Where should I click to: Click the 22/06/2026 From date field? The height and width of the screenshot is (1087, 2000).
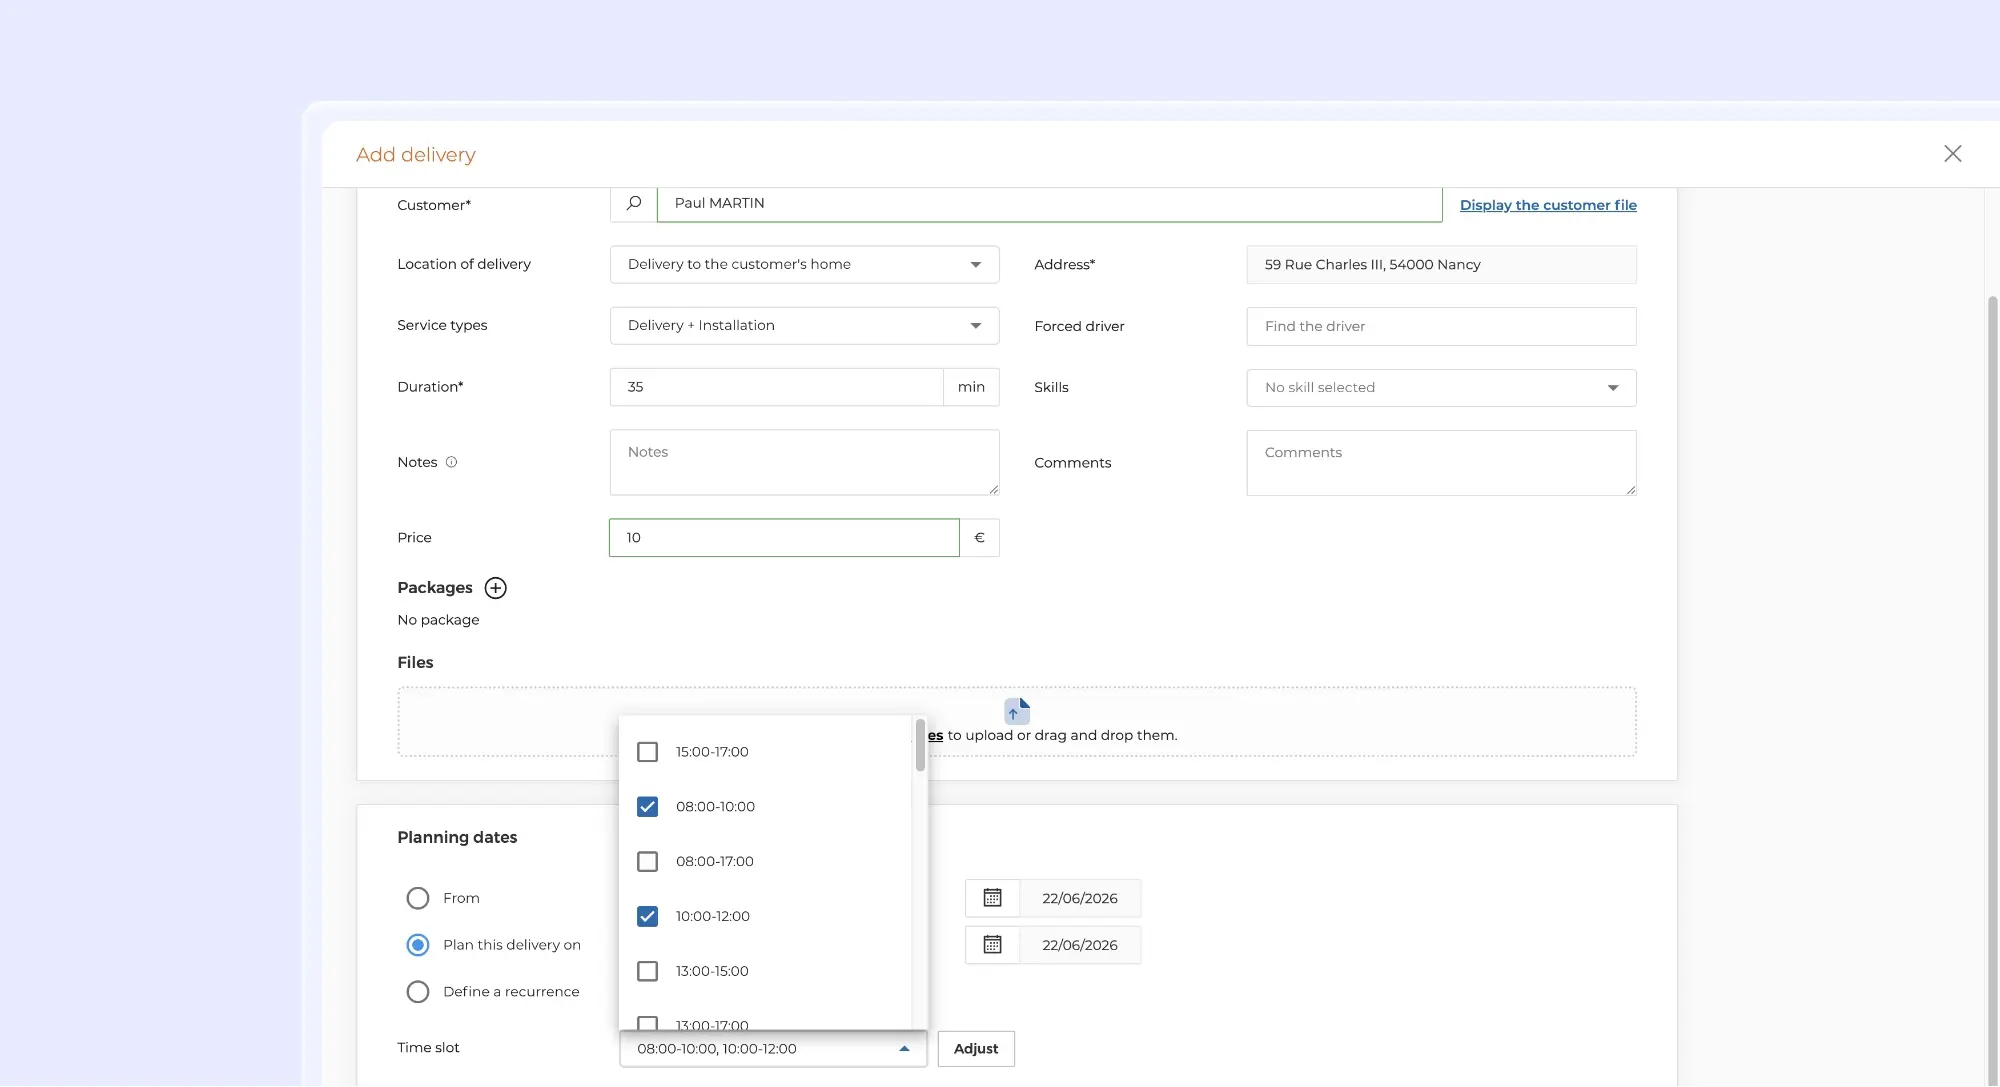pyautogui.click(x=1080, y=899)
